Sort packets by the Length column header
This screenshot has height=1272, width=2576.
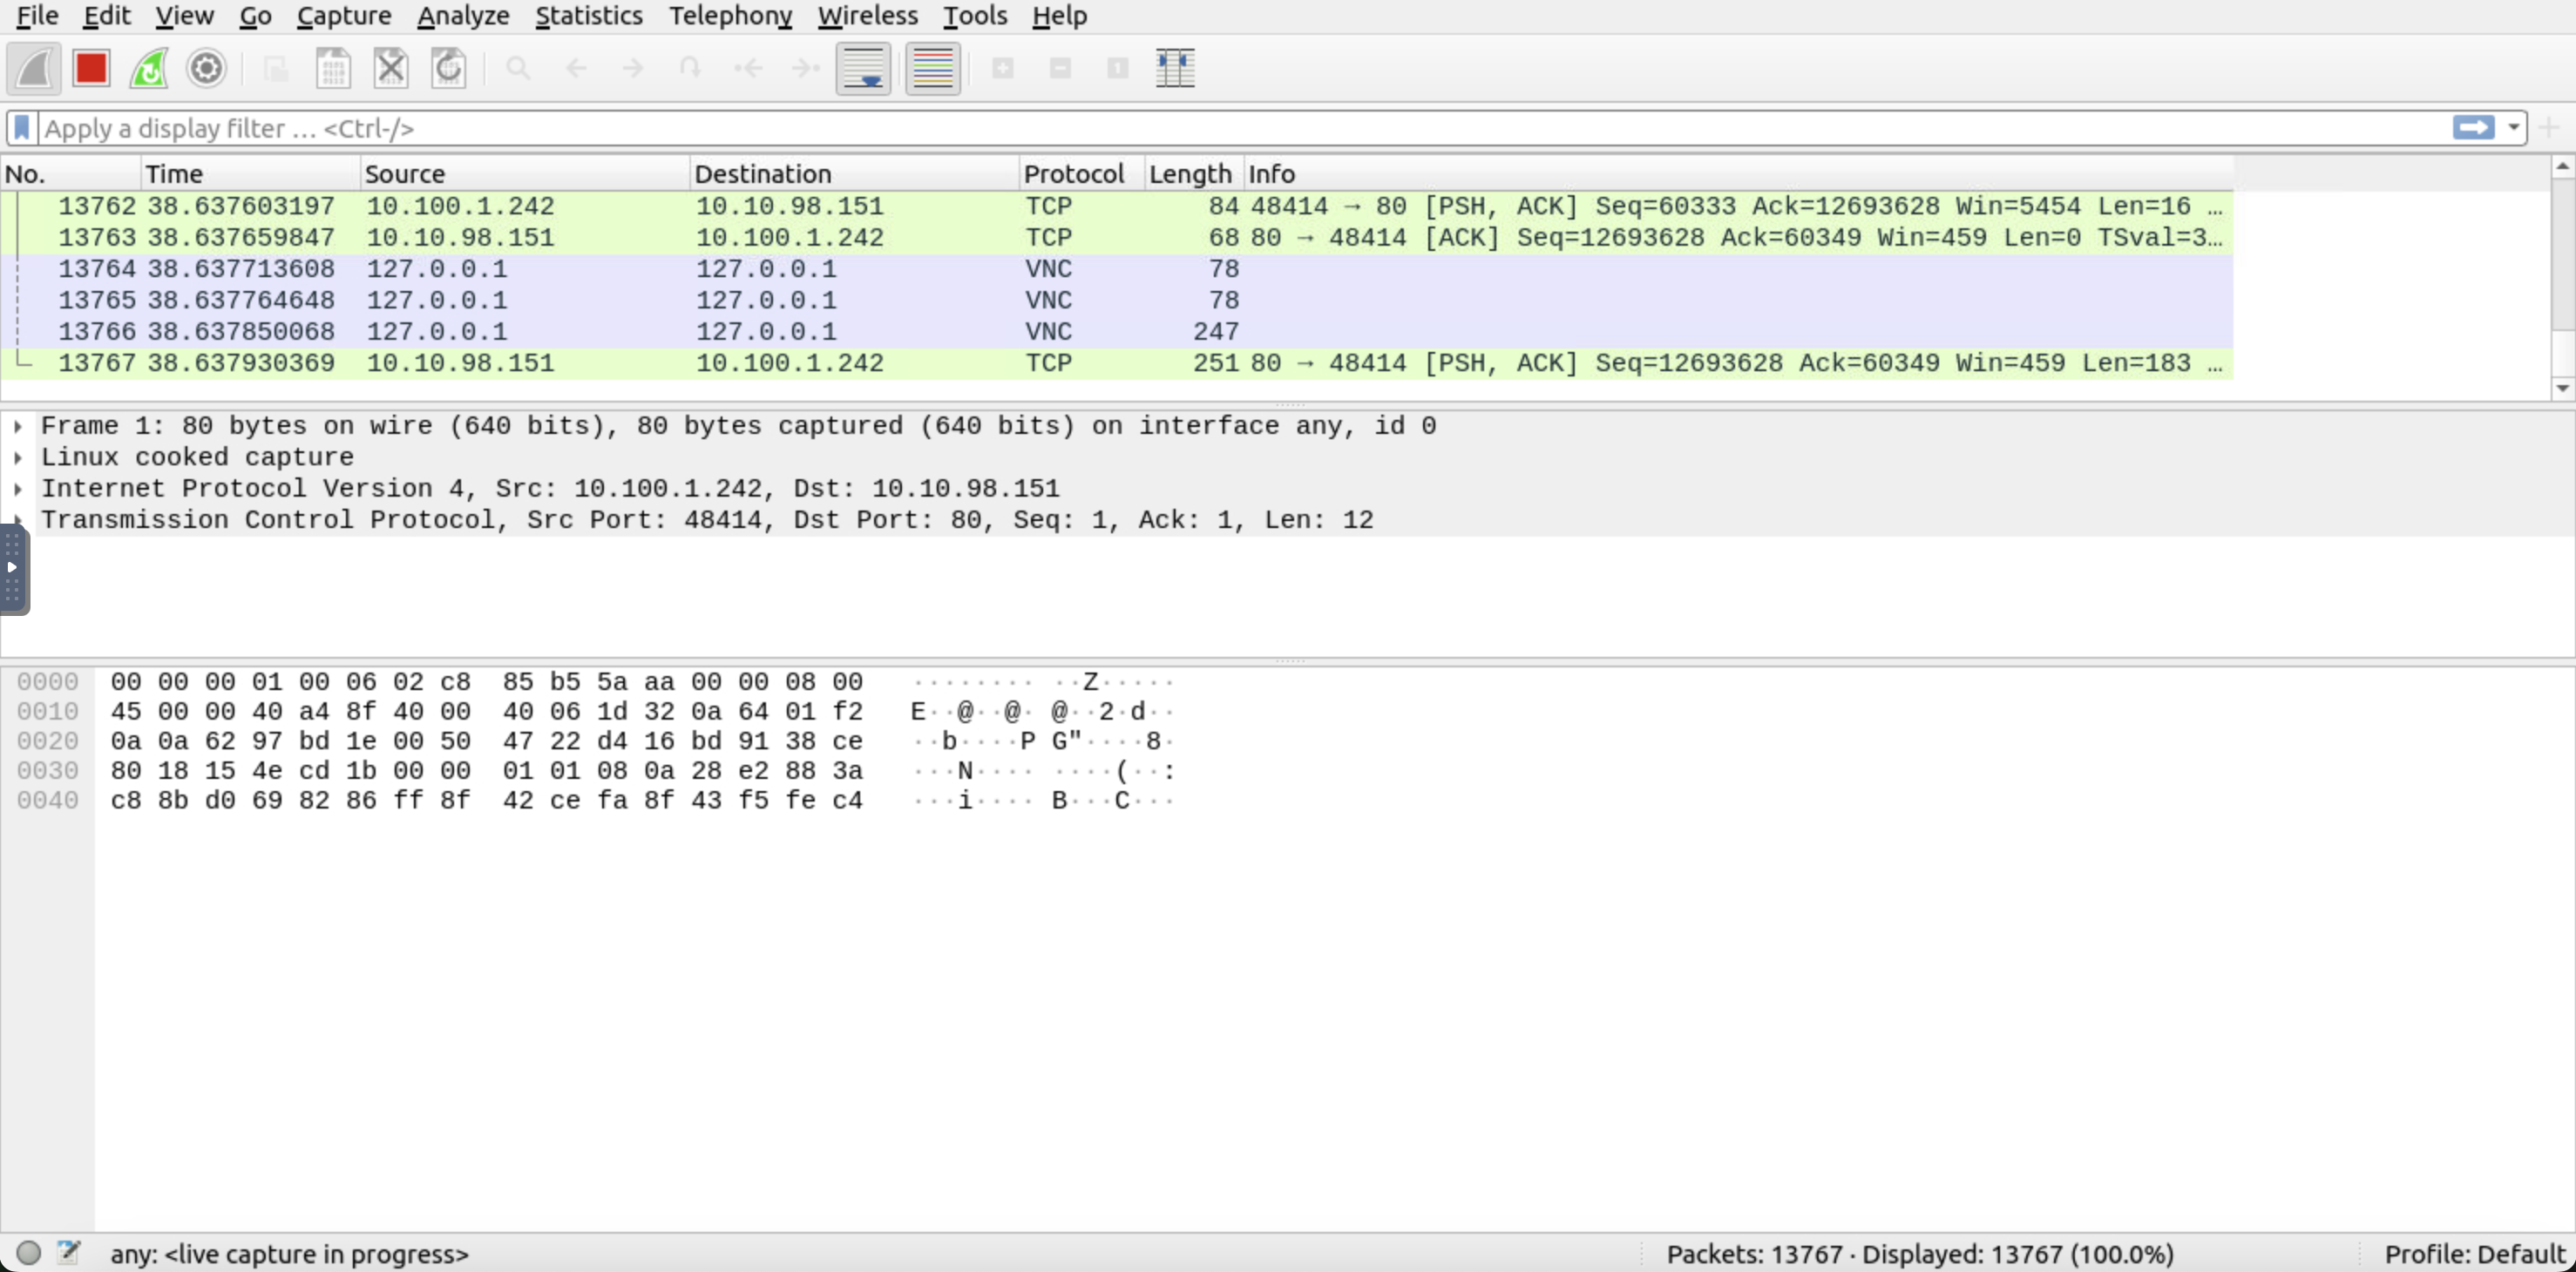[1194, 174]
